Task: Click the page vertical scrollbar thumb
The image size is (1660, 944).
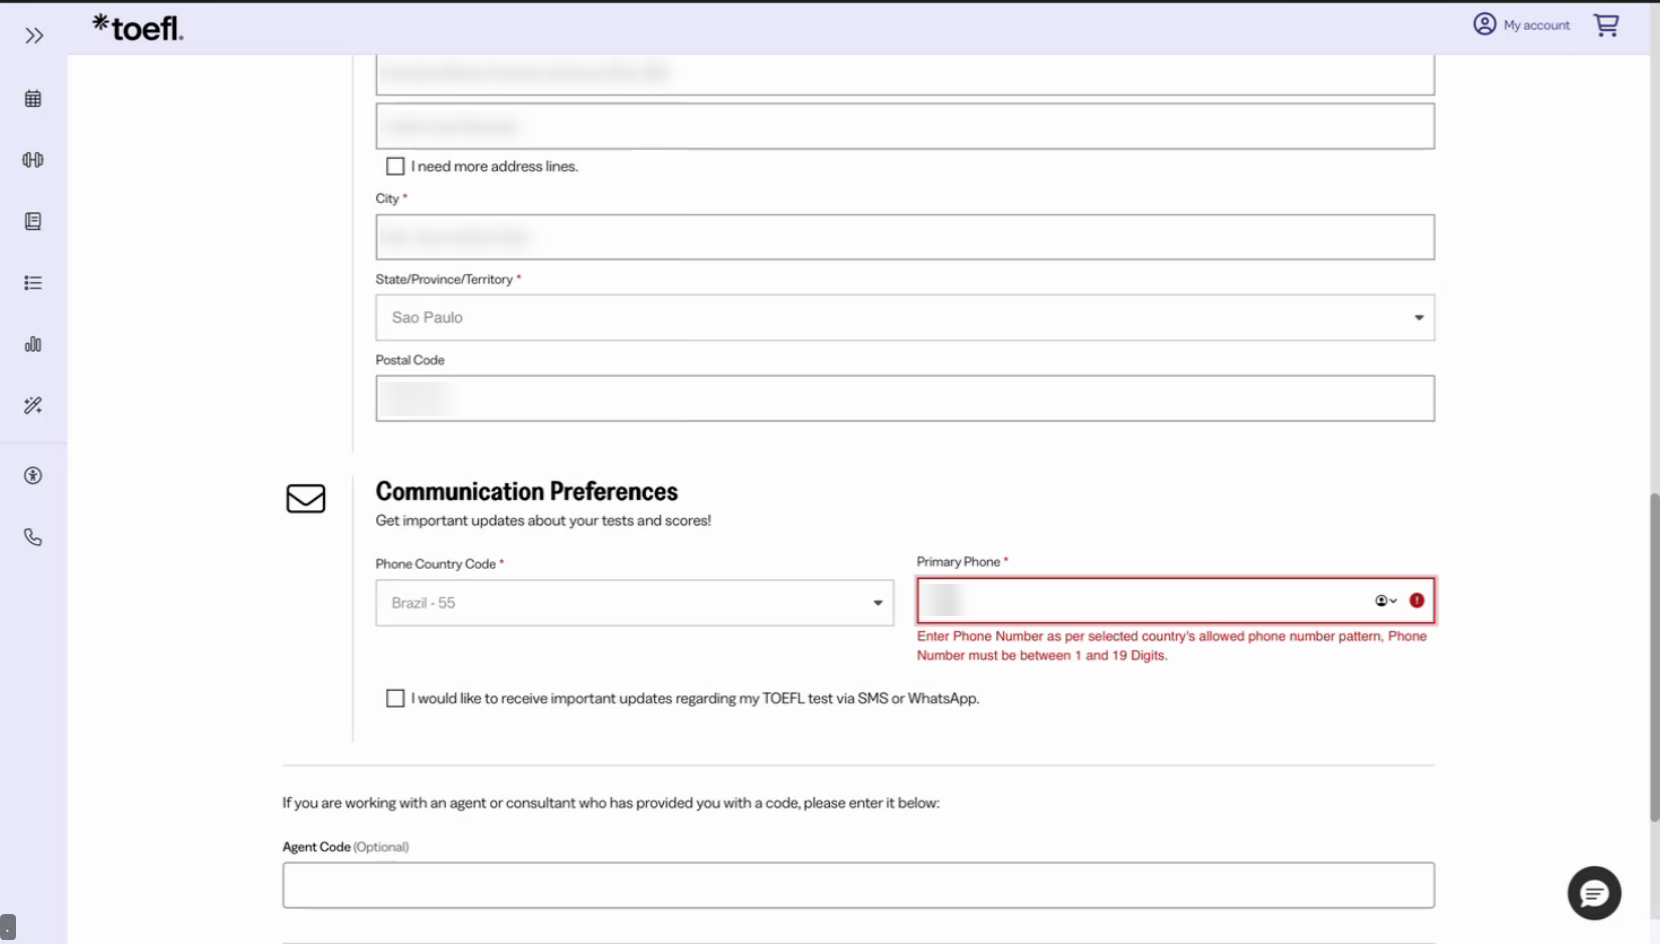Action: click(x=1654, y=657)
